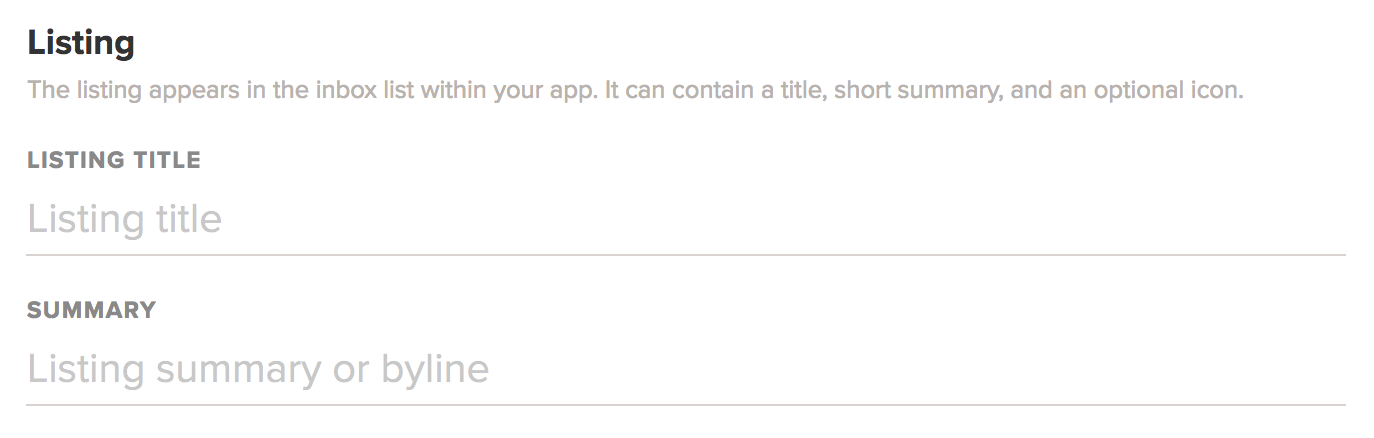Click the 'Listing title' placeholder text
This screenshot has height=438, width=1374.
click(125, 219)
